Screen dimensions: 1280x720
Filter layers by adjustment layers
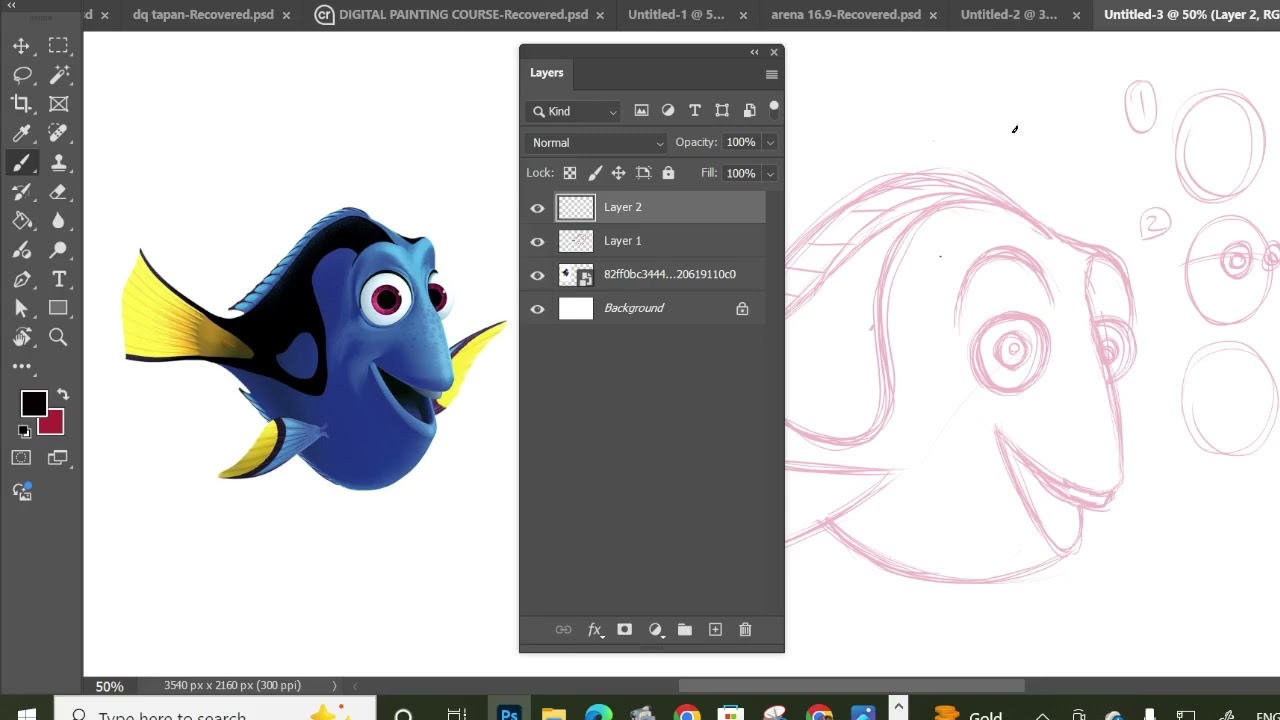pyautogui.click(x=668, y=111)
